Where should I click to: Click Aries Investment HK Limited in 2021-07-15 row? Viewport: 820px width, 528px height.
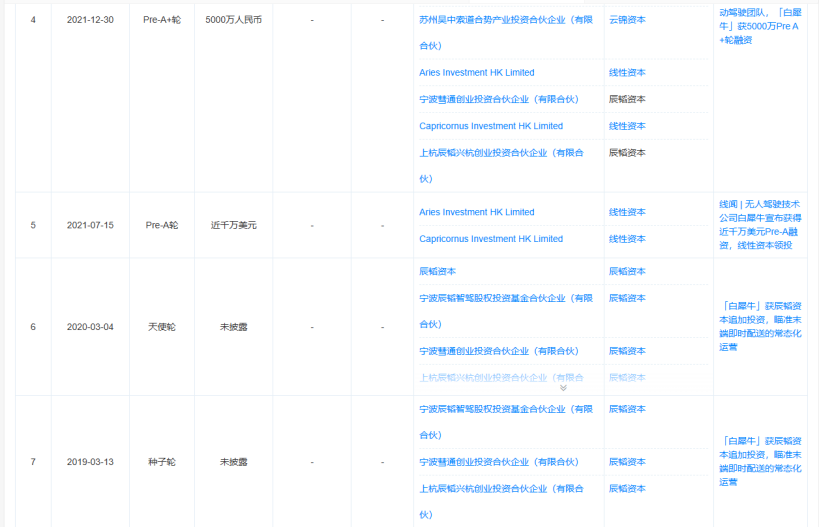coord(476,212)
